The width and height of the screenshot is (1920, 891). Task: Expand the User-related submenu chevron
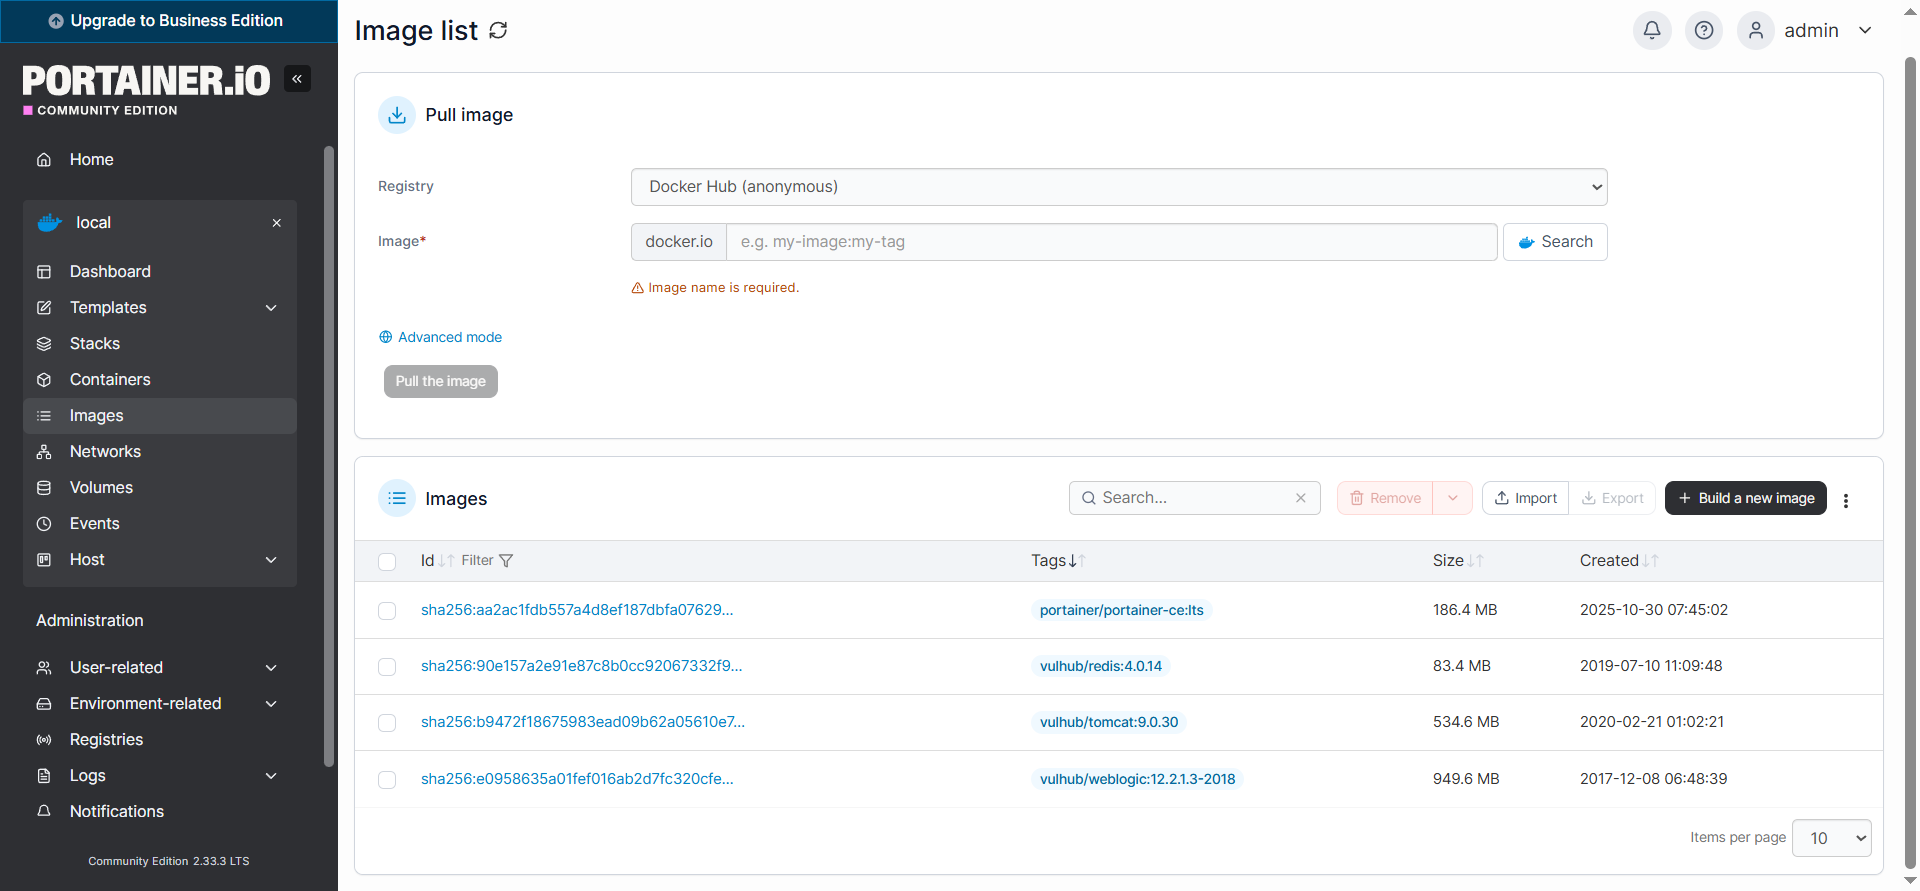[x=271, y=668]
